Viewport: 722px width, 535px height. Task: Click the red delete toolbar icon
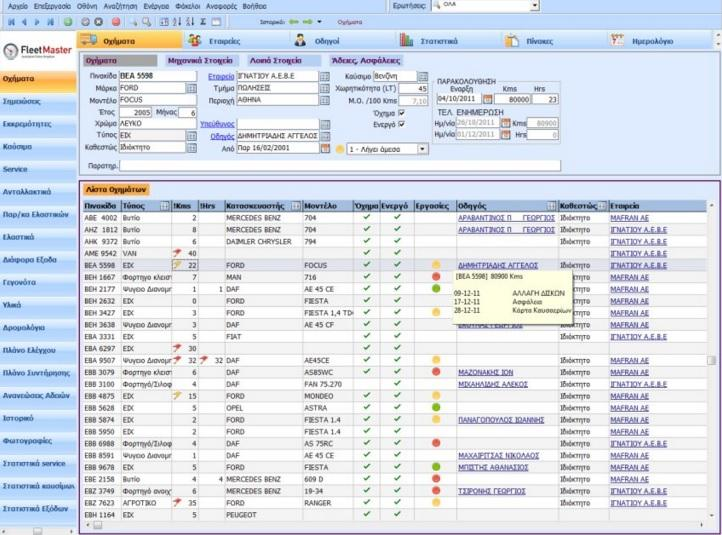pos(116,22)
